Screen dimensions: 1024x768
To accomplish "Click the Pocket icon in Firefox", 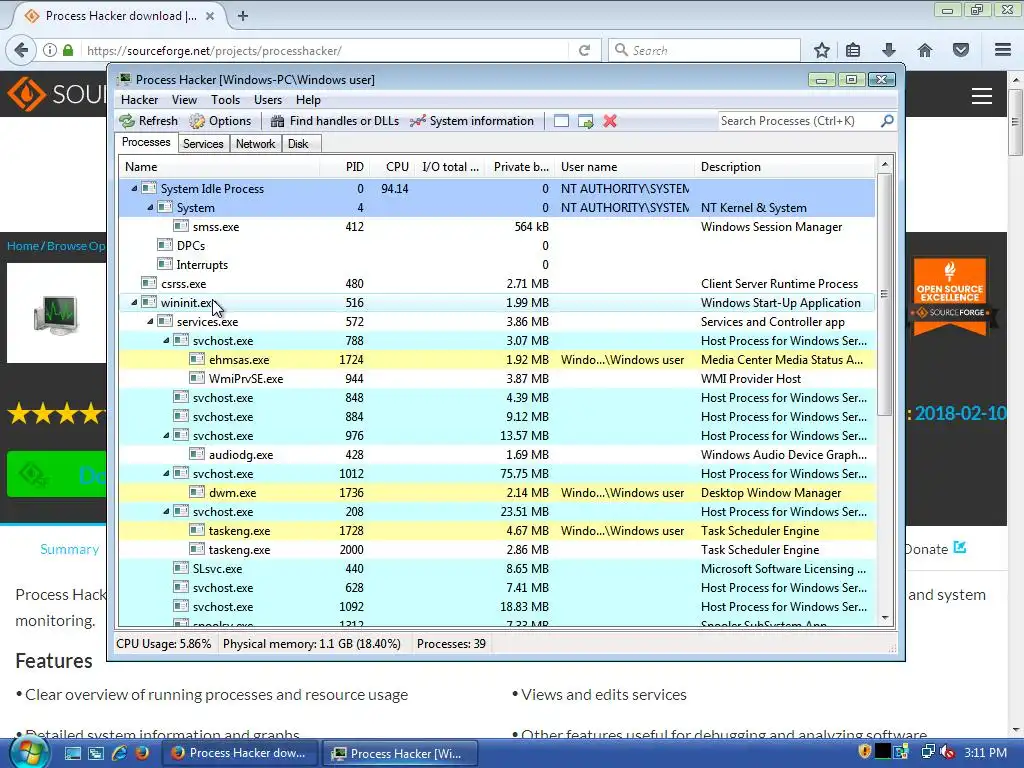I will pyautogui.click(x=961, y=50).
